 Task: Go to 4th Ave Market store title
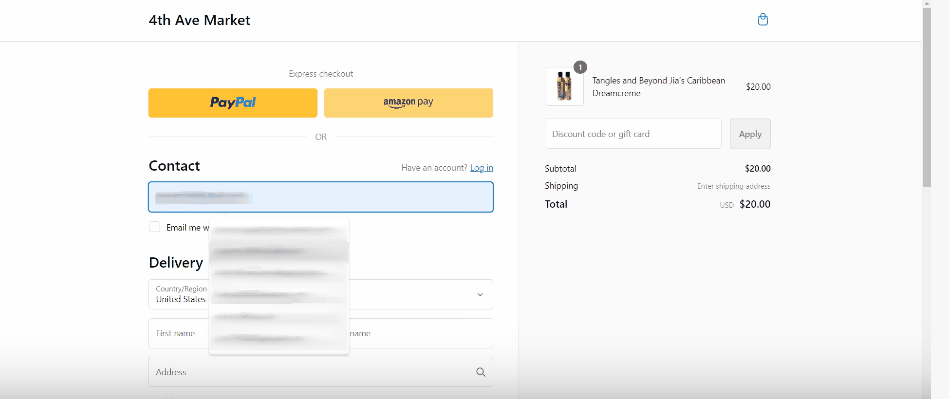[199, 20]
